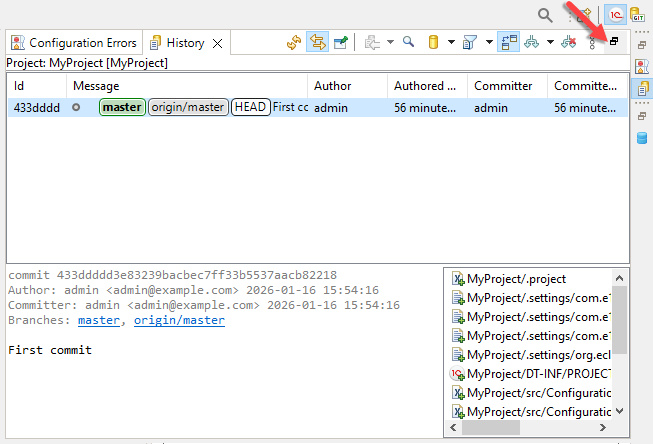
Task: Open dropdown beside the branch arrows icon
Action: point(550,42)
